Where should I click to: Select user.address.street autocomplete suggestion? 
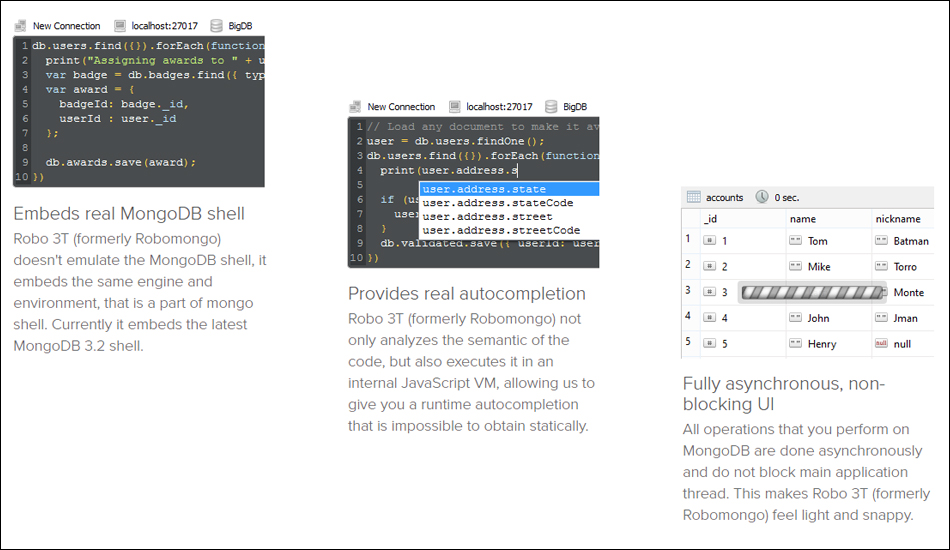510,216
